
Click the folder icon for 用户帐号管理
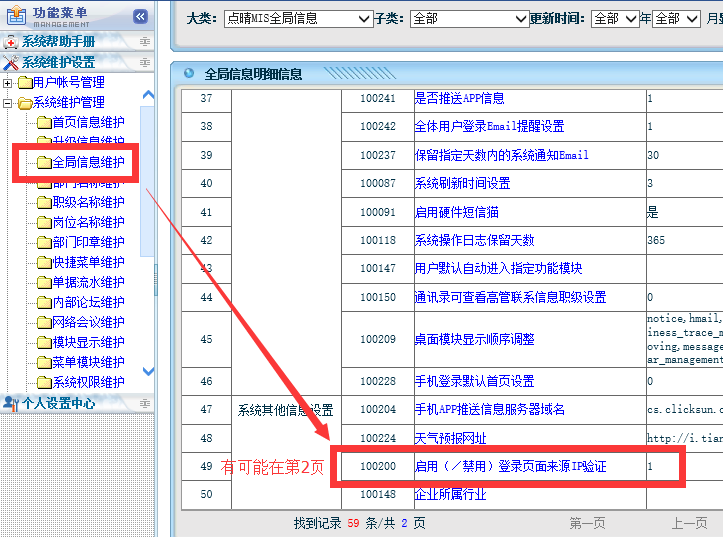24,83
